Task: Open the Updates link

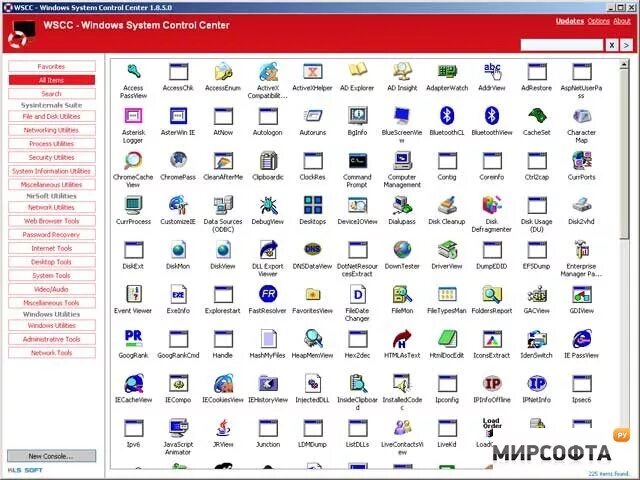Action: tap(570, 21)
